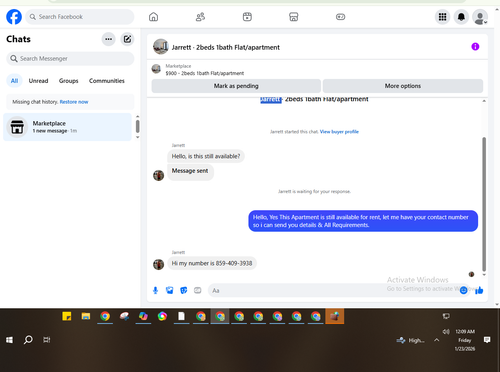
Task: Open Task View on the taskbar
Action: (x=47, y=340)
